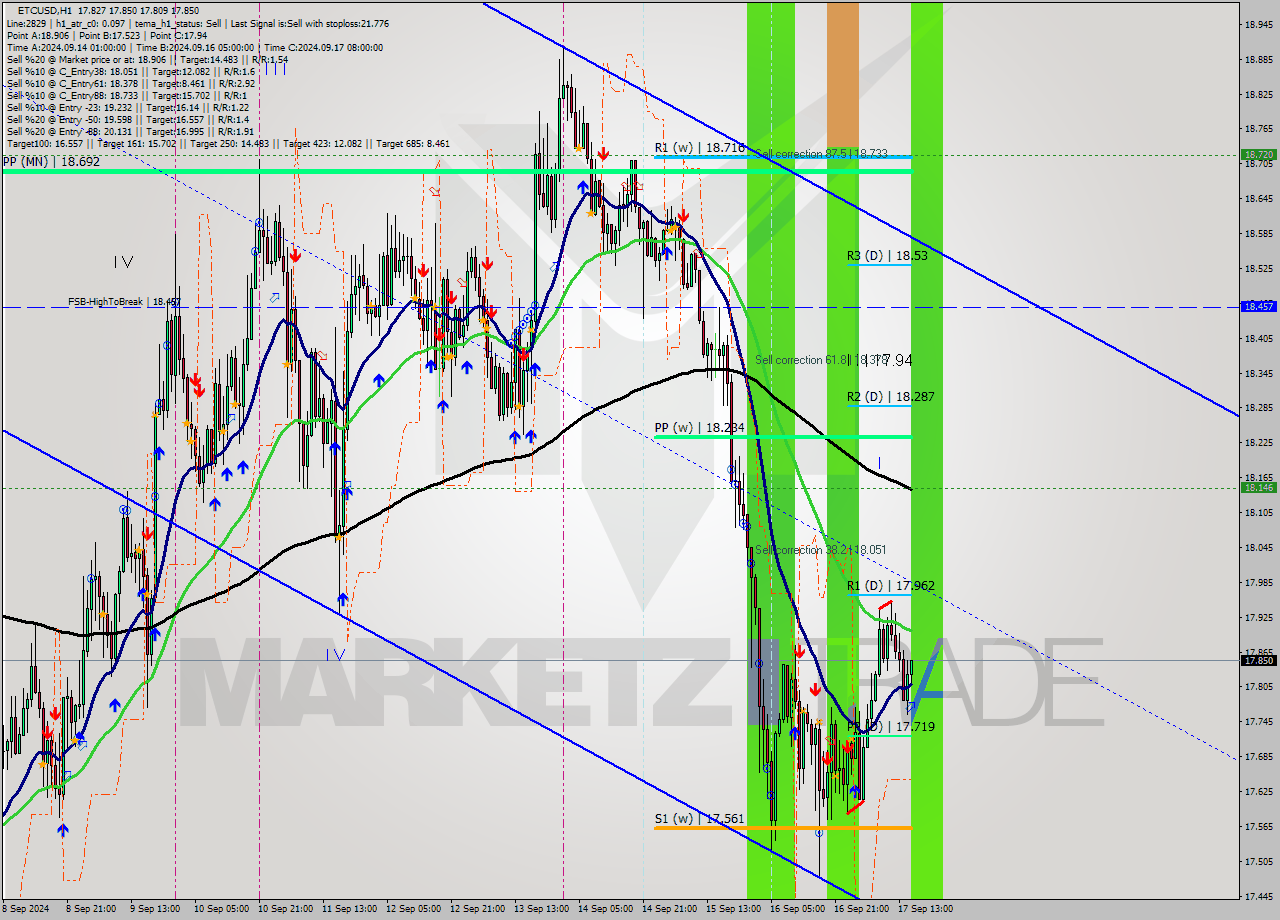The width and height of the screenshot is (1280, 920).
Task: Click '10 Sep 05:00' on time axis
Action: [x=222, y=909]
